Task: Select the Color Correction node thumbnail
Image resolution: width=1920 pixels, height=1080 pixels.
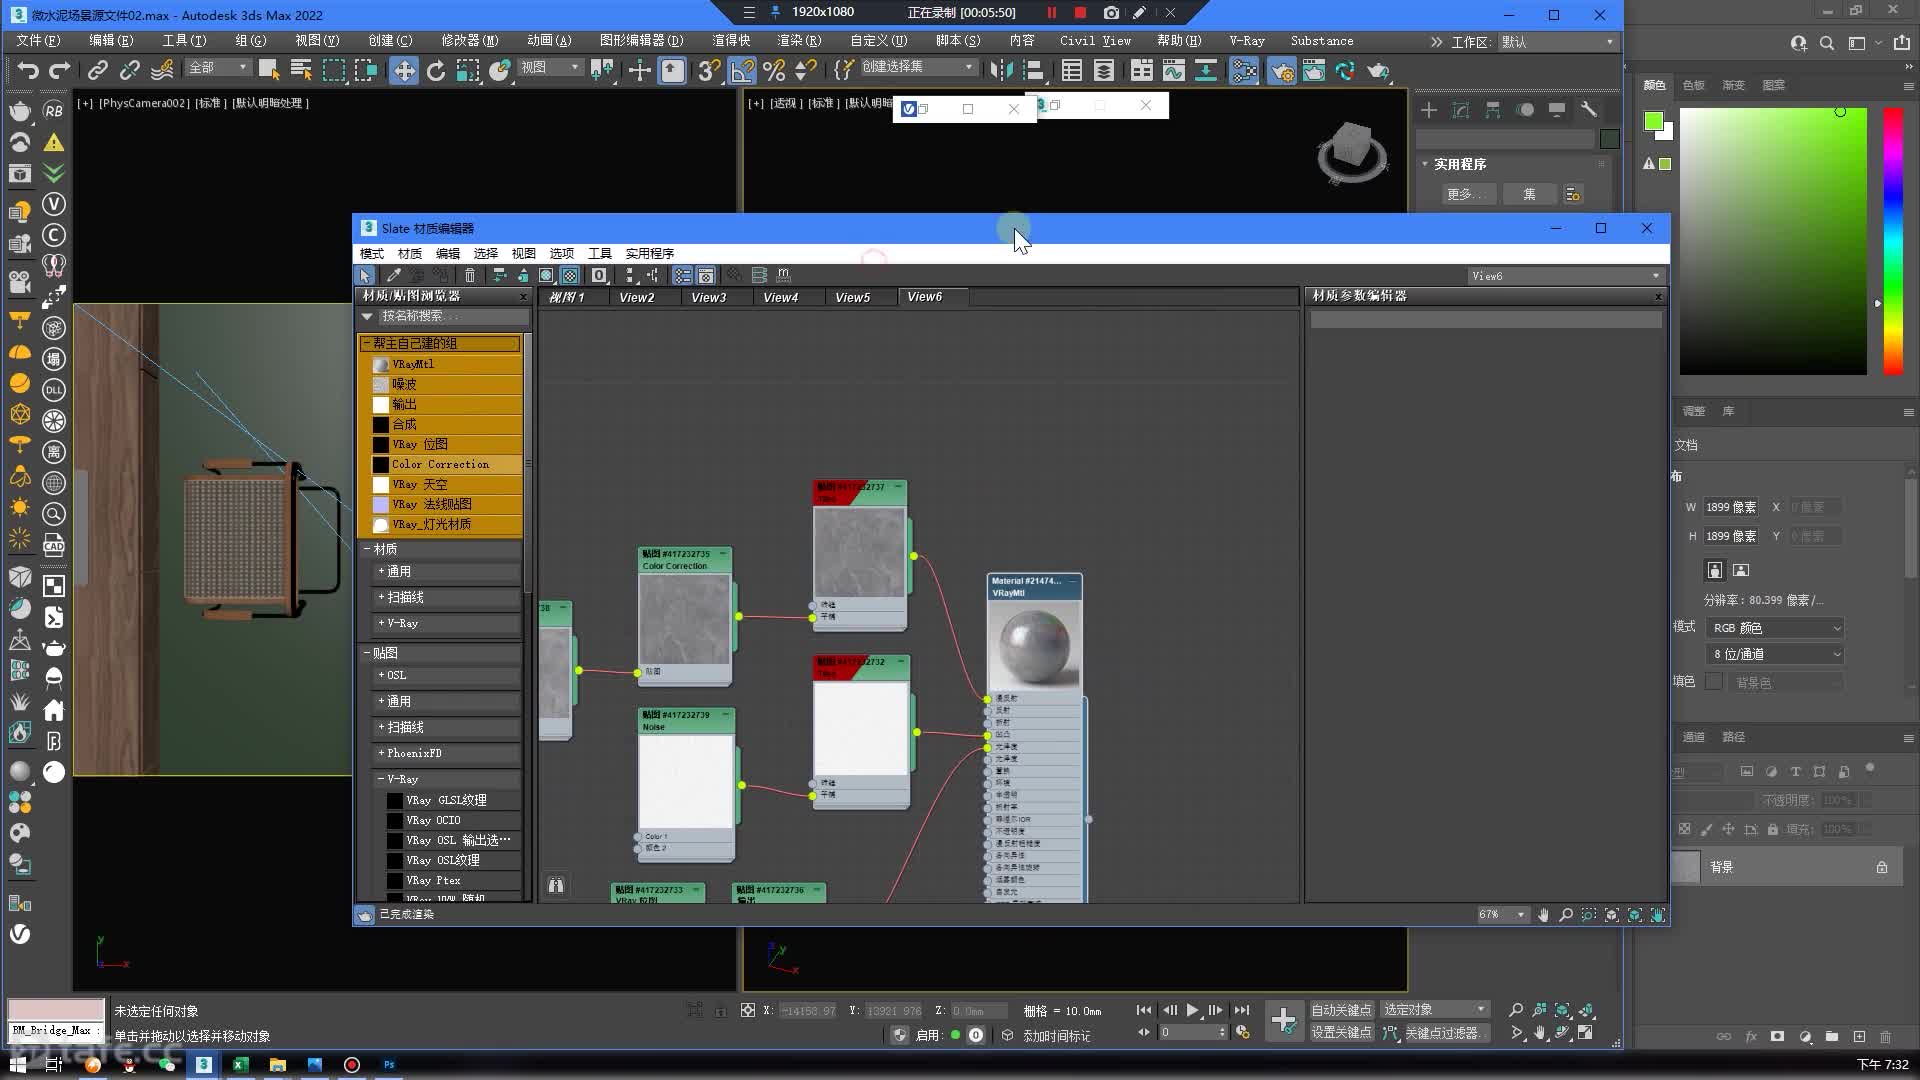Action: (x=685, y=618)
